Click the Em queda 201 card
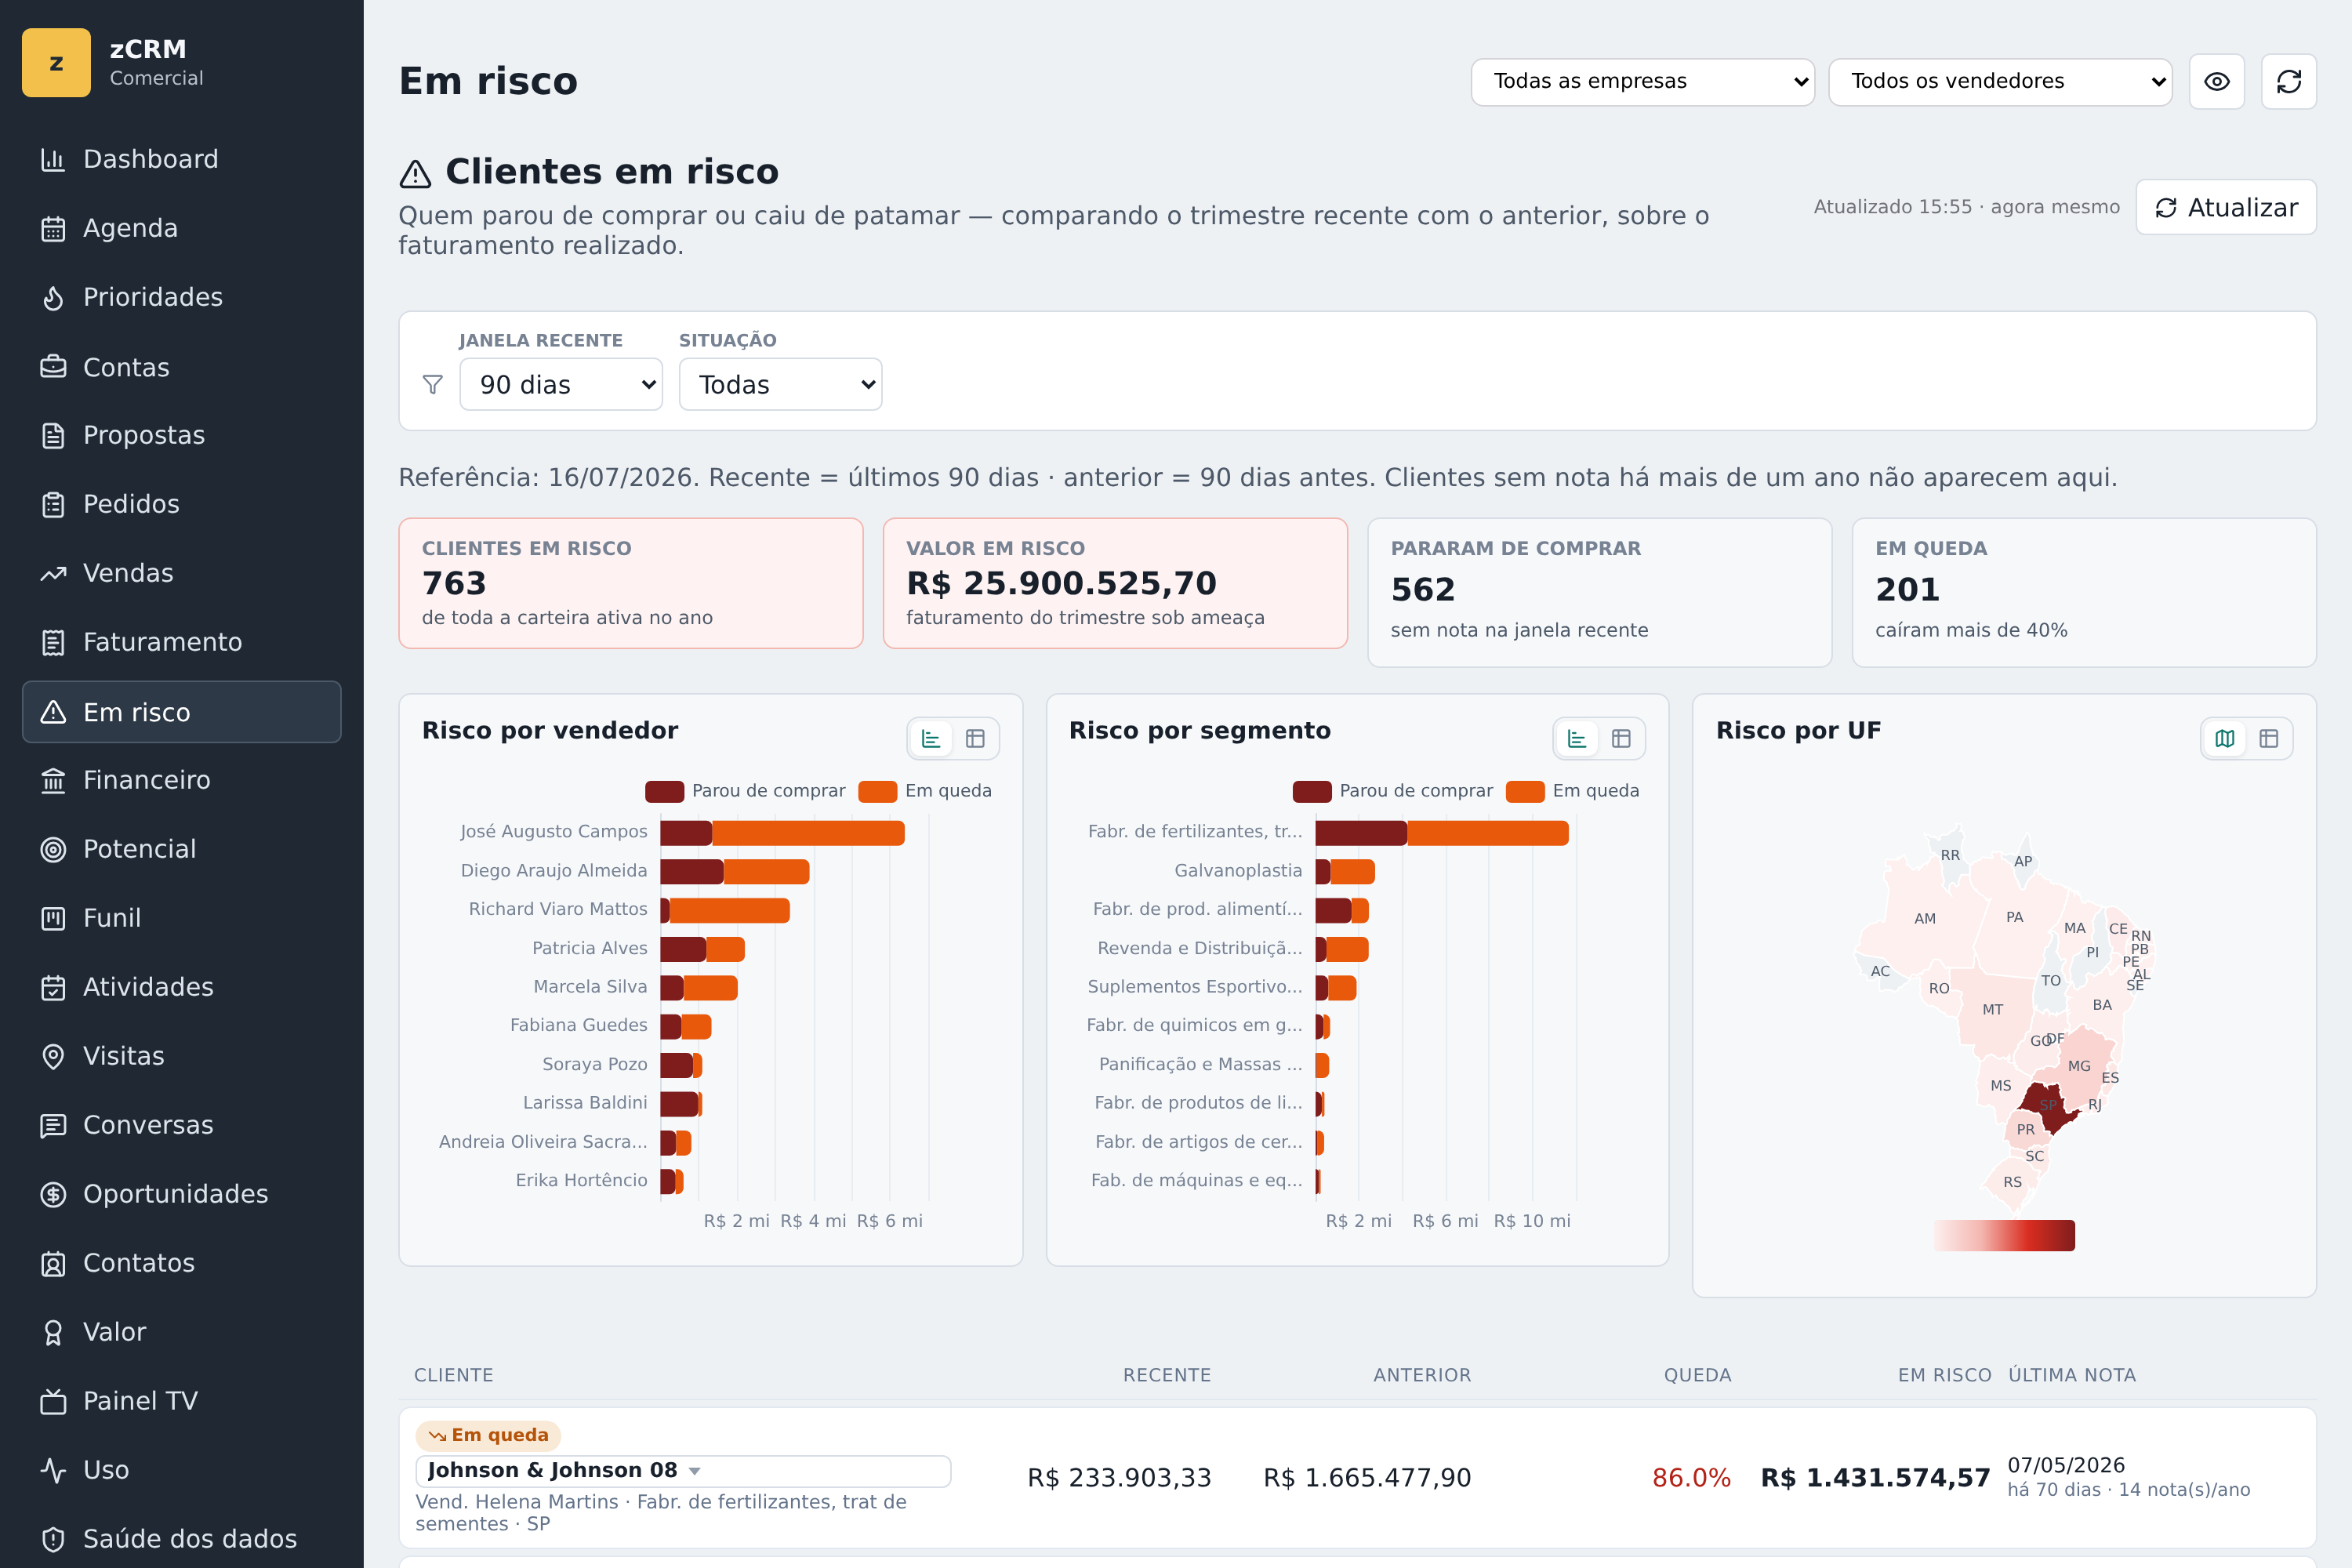This screenshot has width=2352, height=1568. pyautogui.click(x=2084, y=592)
